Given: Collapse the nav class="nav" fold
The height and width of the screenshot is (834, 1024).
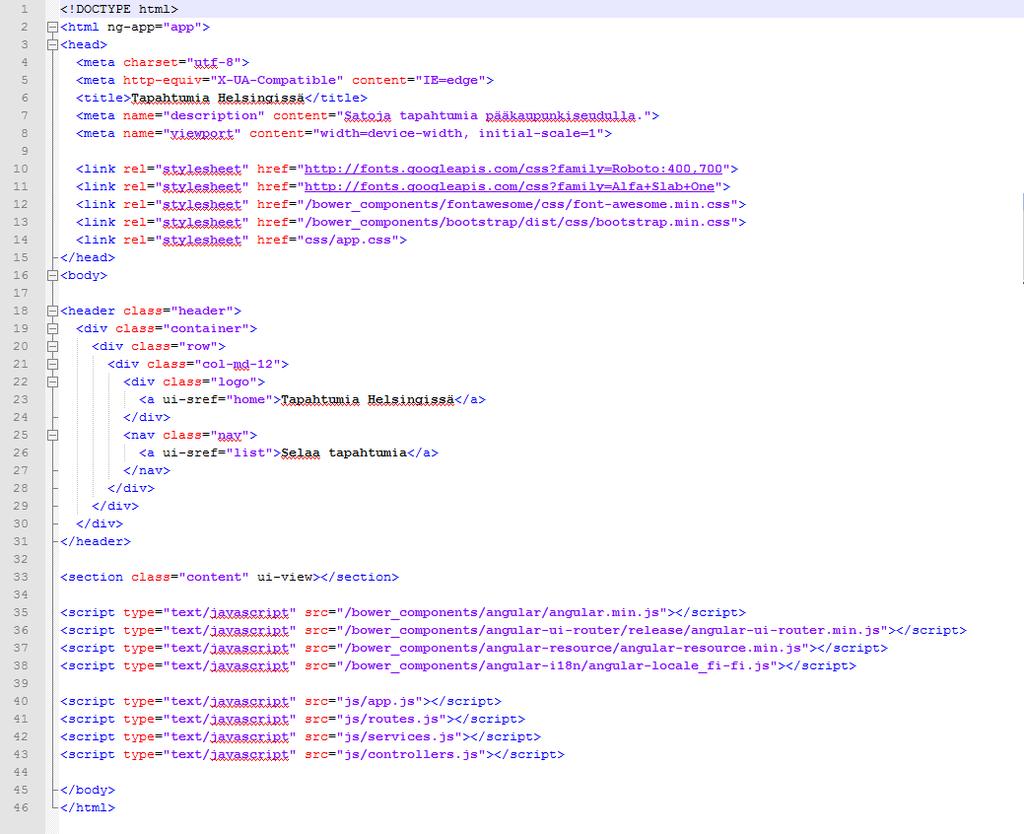Looking at the screenshot, I should [52, 435].
